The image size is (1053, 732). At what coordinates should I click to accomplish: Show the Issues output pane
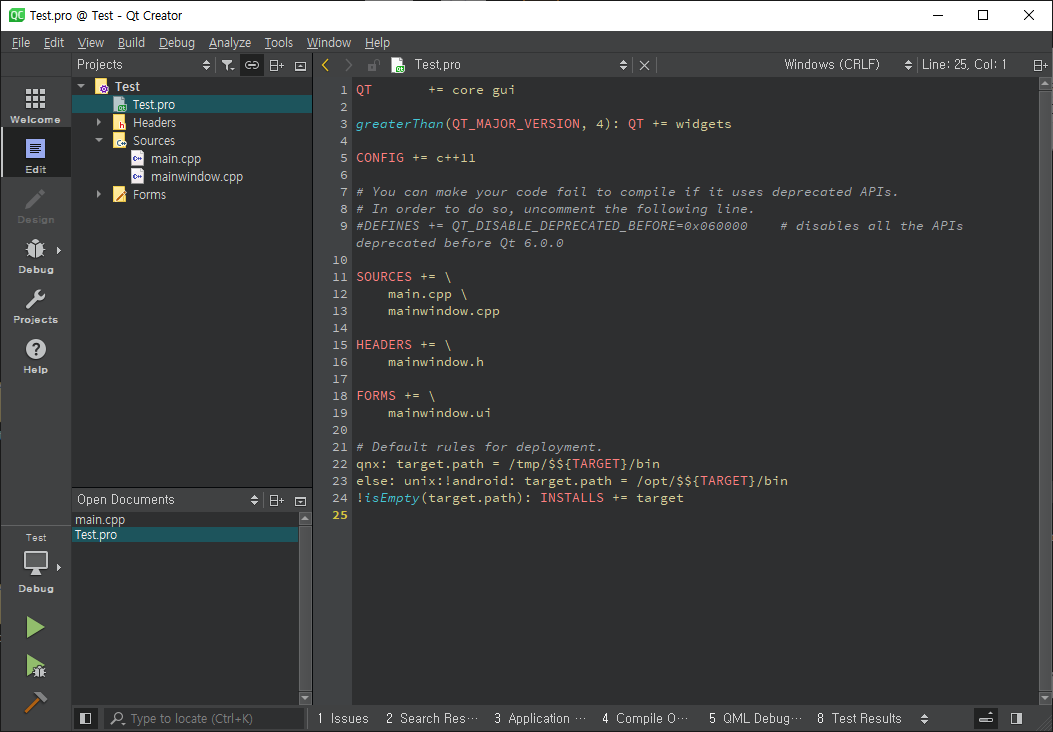point(343,719)
